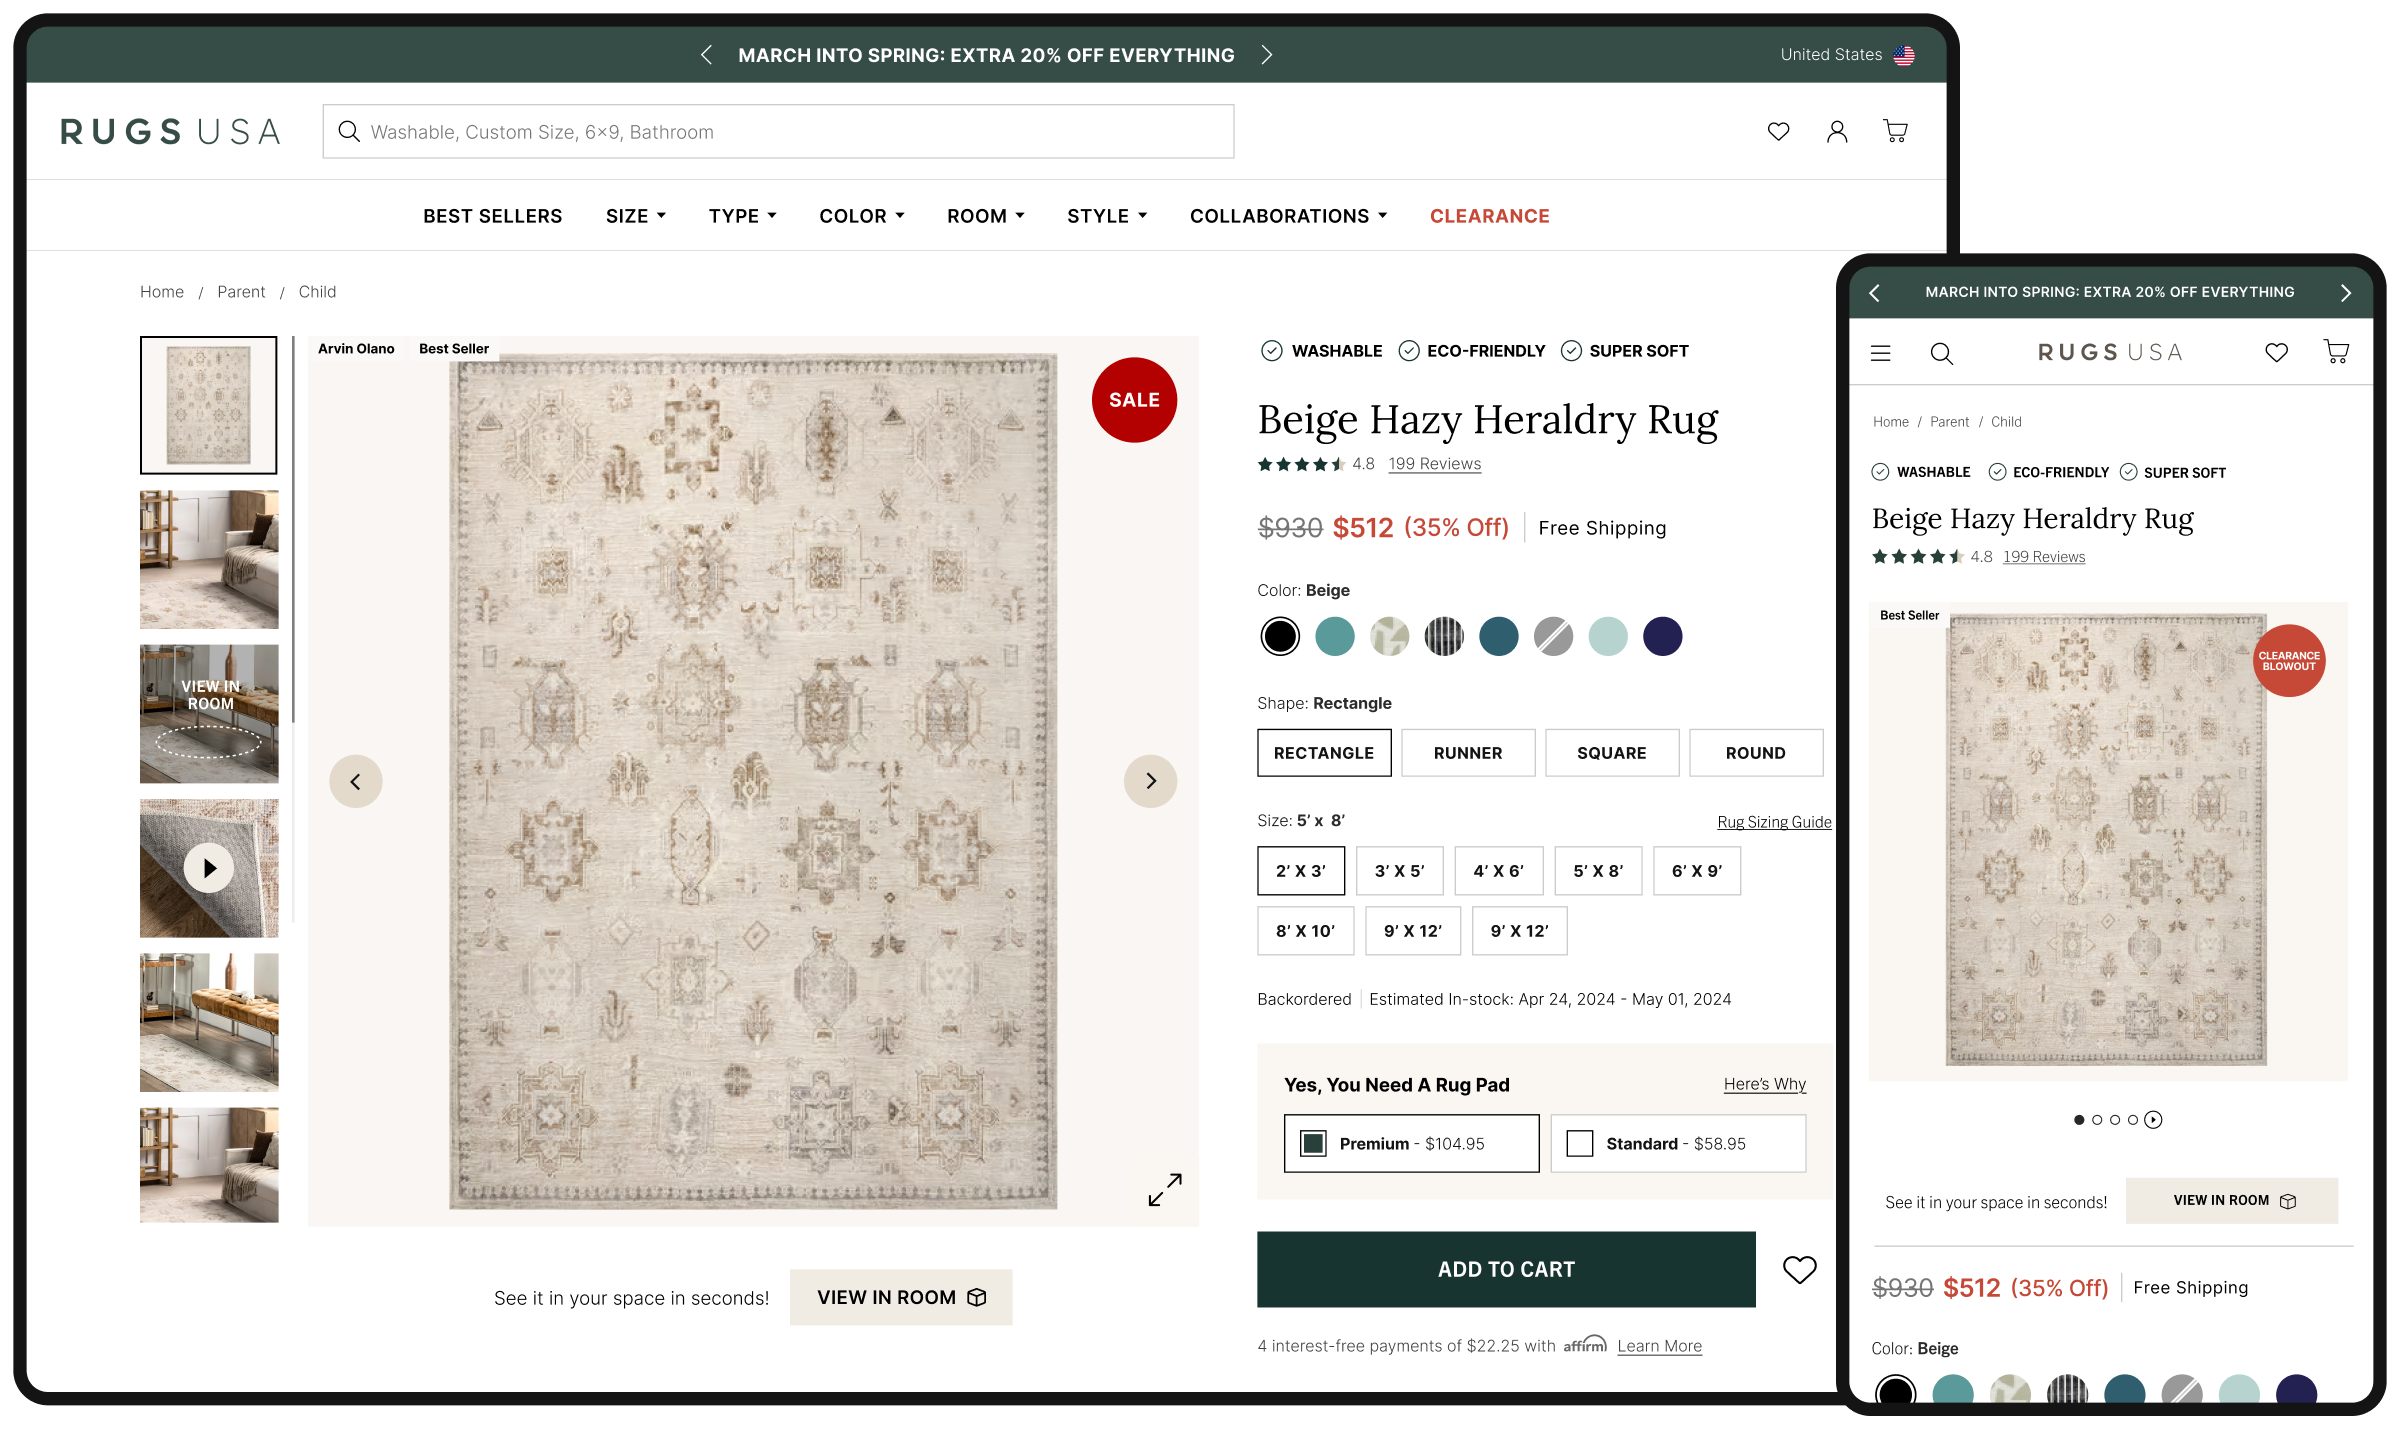Go to Parent breadcrumb on desktop view
The width and height of the screenshot is (2400, 1430).
coord(241,292)
